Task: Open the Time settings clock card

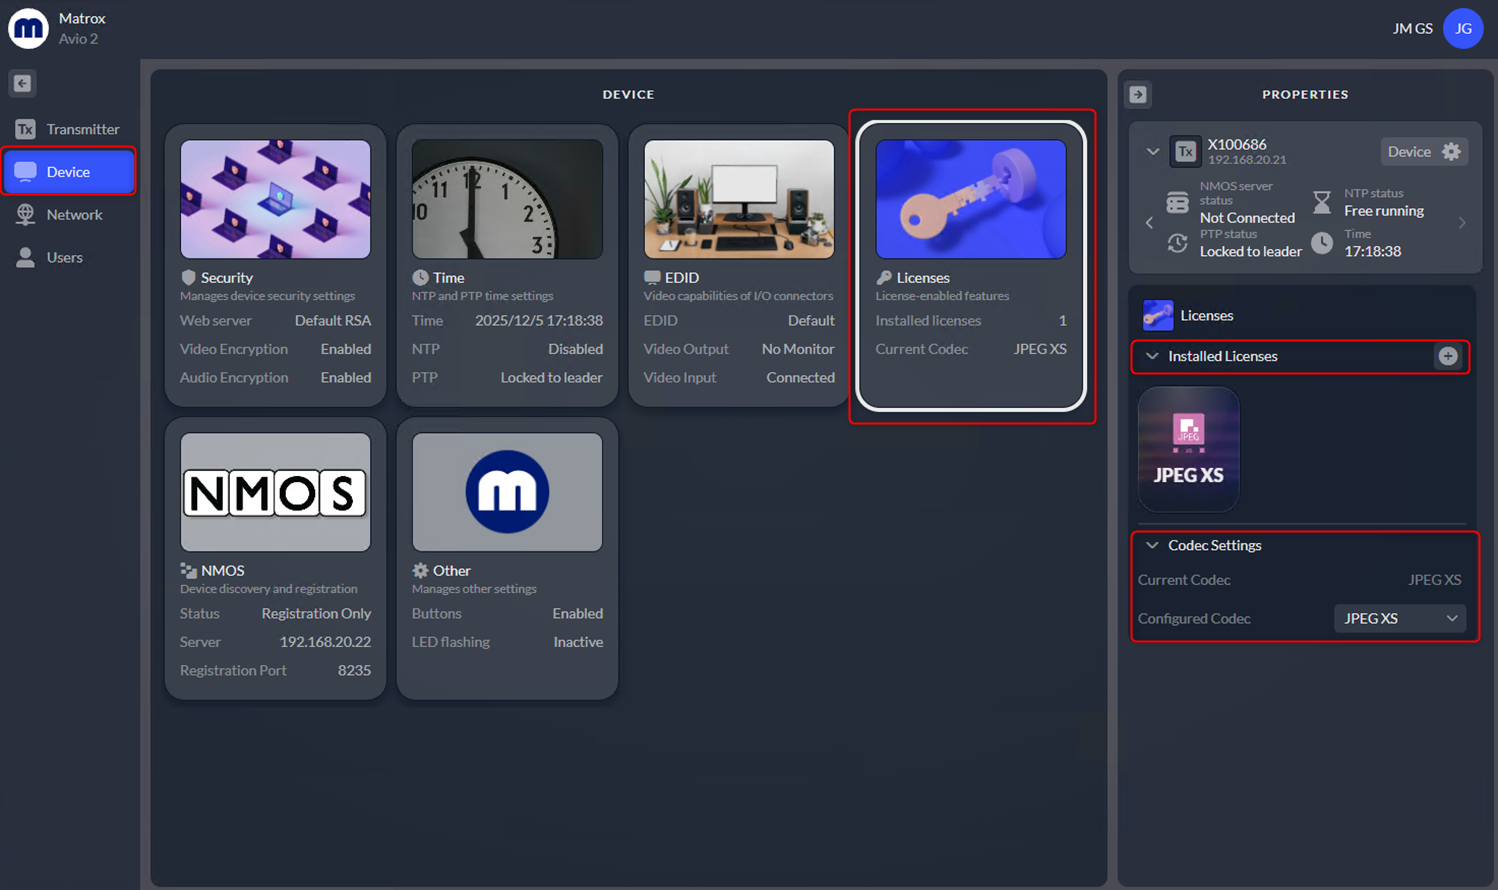Action: click(507, 265)
